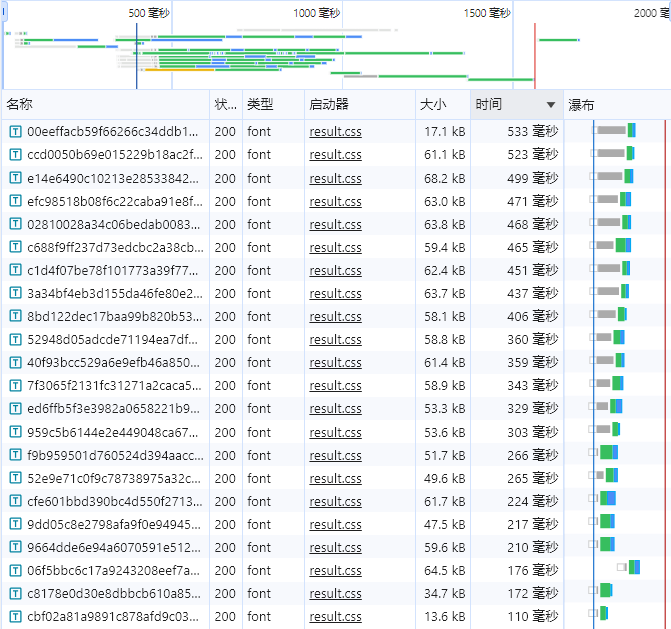Viewport: 671px width, 629px height.
Task: Click font icon beside ccd0050b69e015229b18ac2f row
Action: [15, 155]
